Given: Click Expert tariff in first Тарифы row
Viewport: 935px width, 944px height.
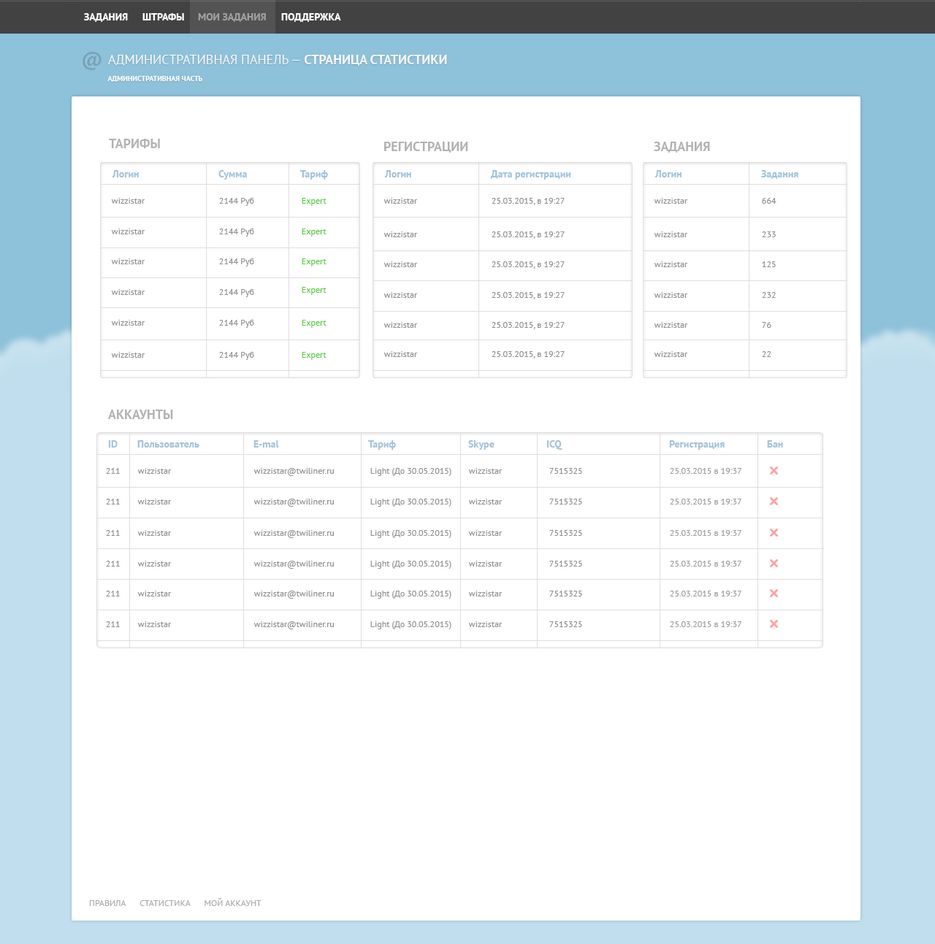Looking at the screenshot, I should coord(314,201).
